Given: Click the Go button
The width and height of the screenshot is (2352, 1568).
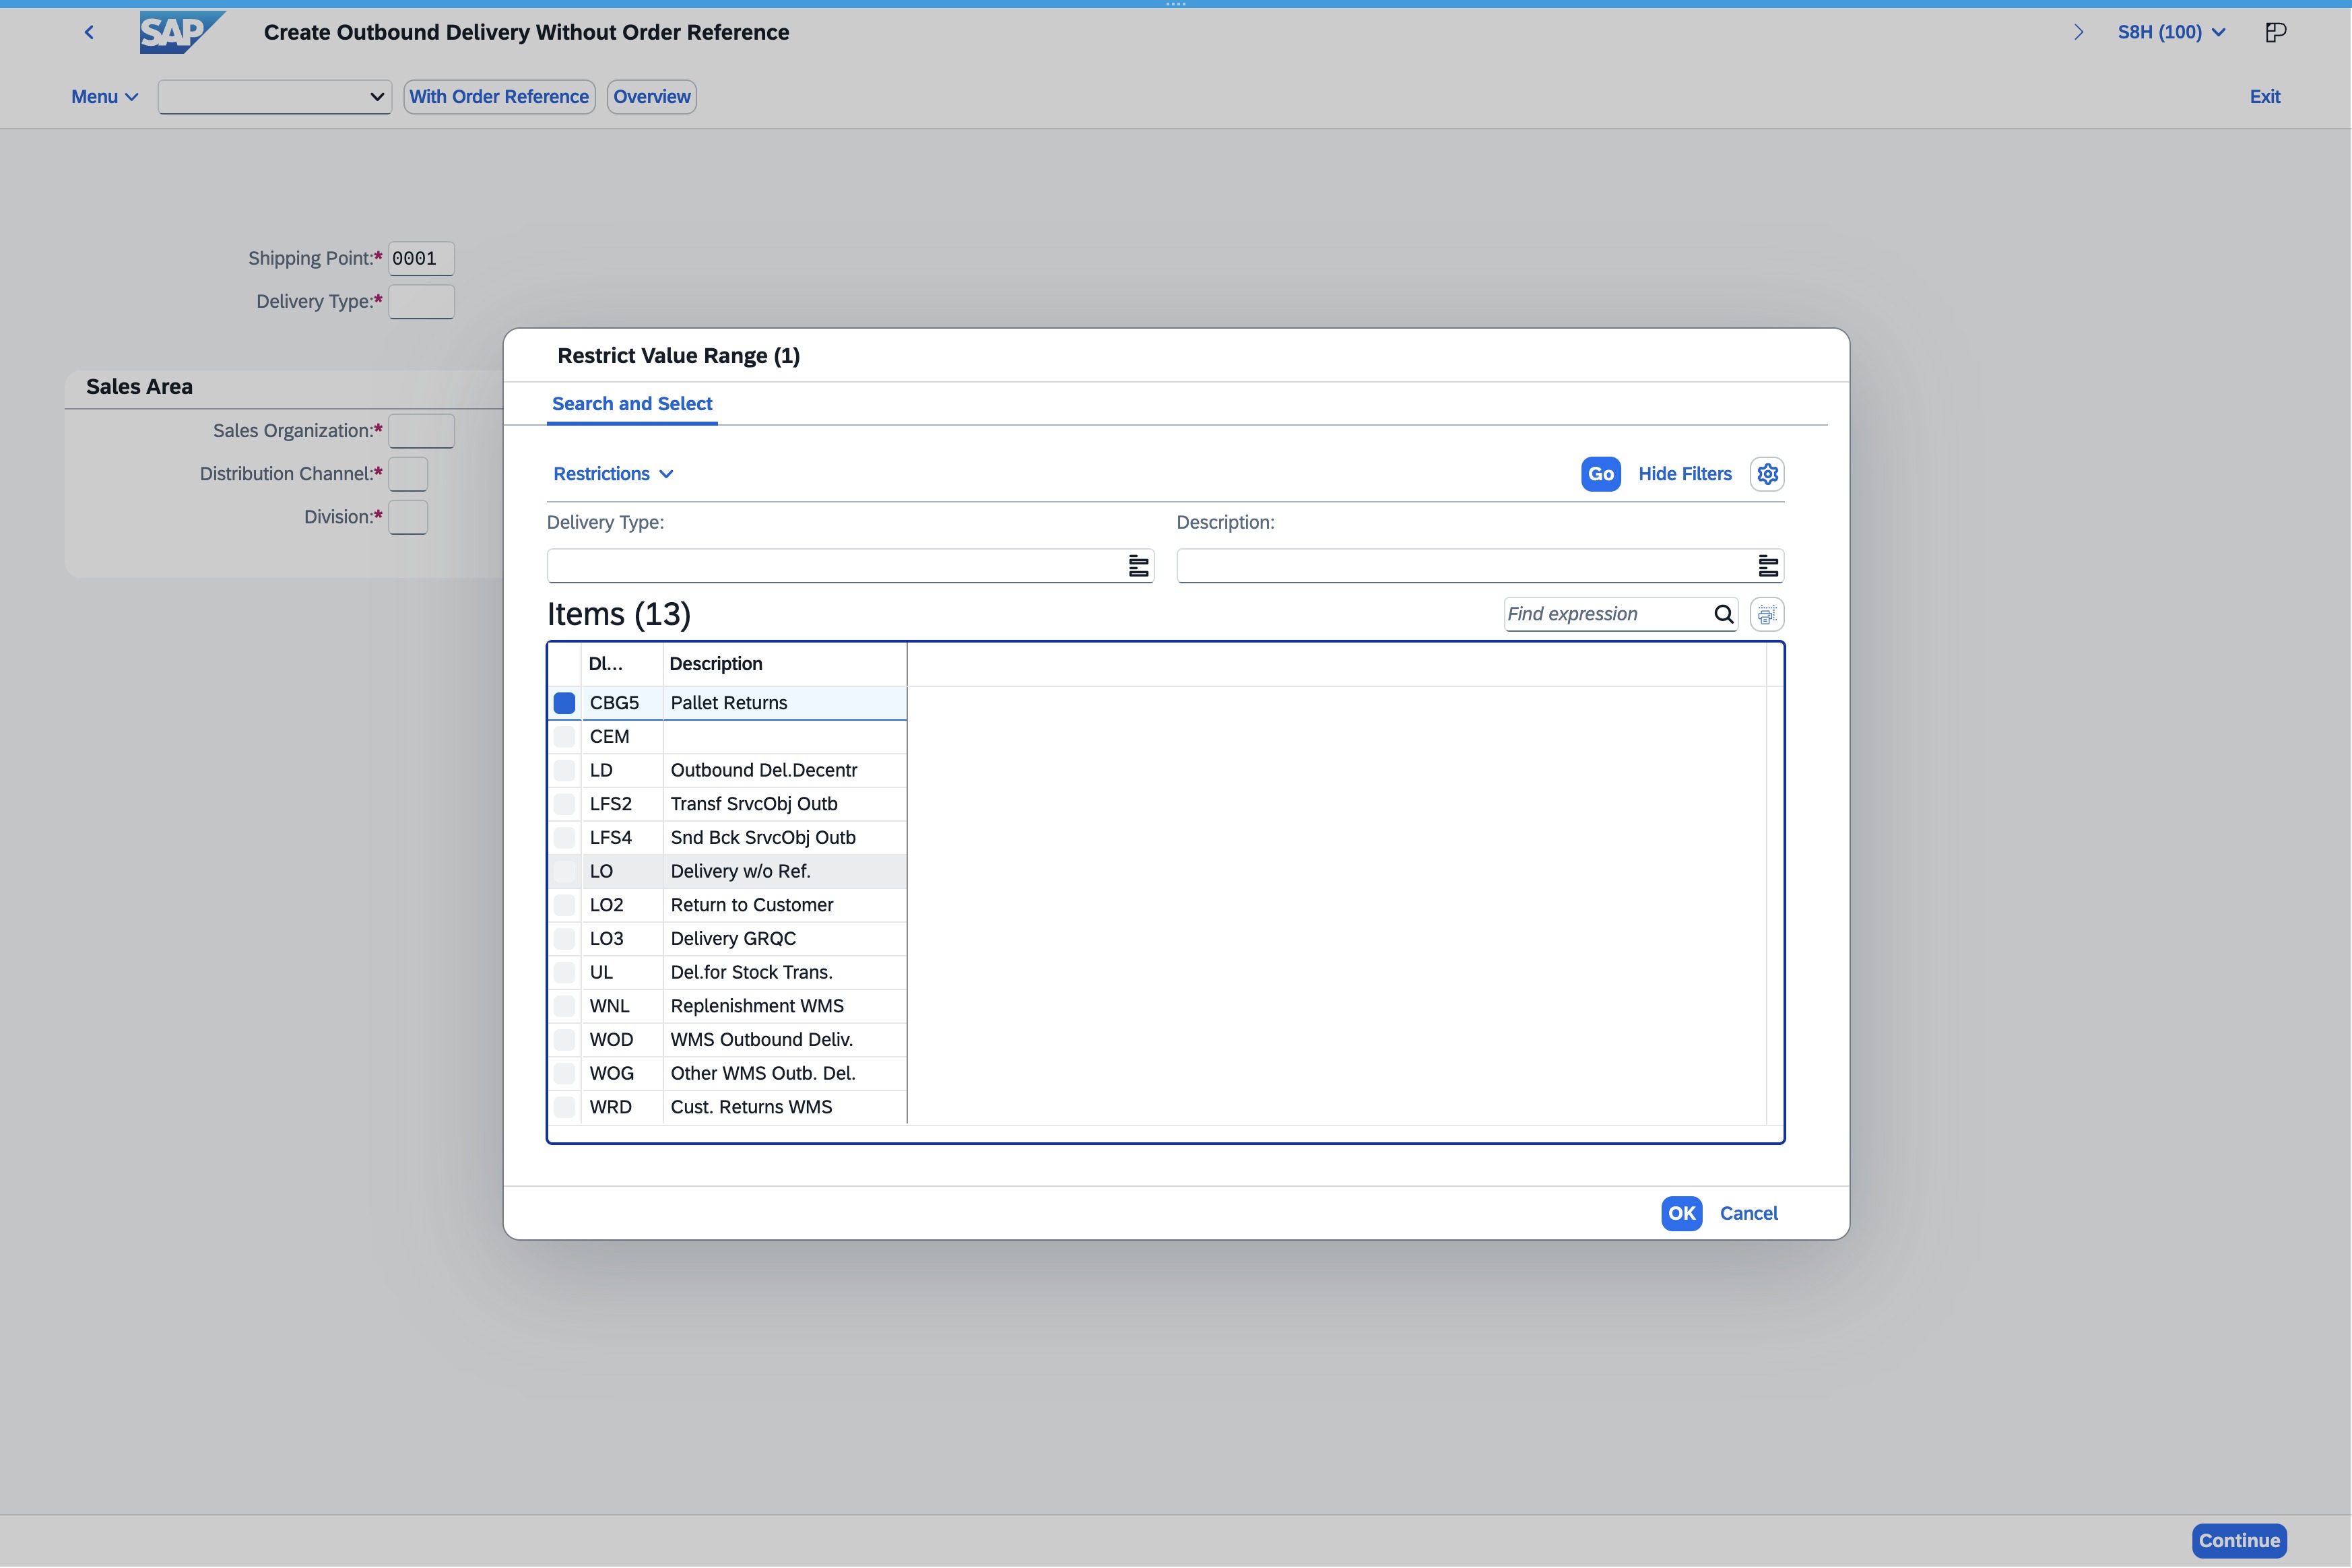Looking at the screenshot, I should click(x=1600, y=474).
